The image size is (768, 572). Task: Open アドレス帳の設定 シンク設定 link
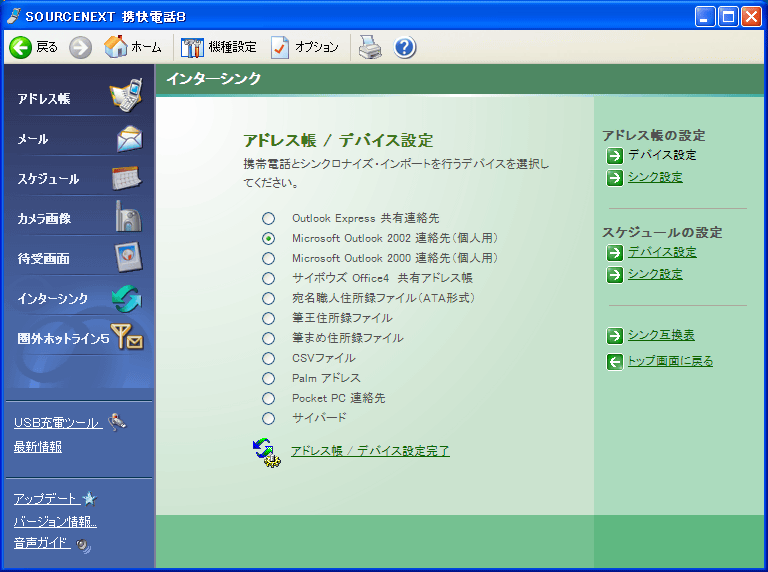click(655, 177)
